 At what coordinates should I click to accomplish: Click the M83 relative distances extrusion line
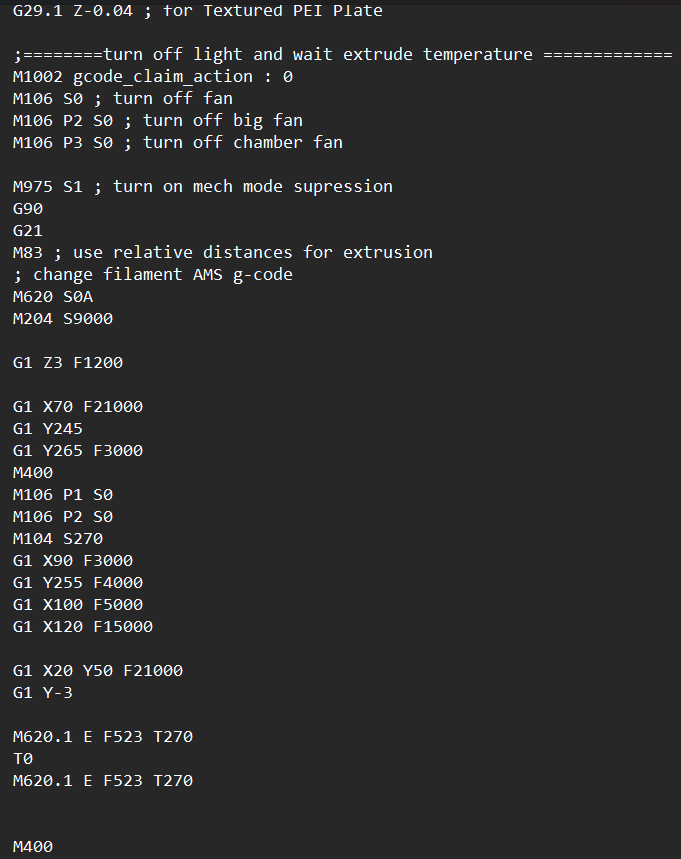click(x=222, y=252)
